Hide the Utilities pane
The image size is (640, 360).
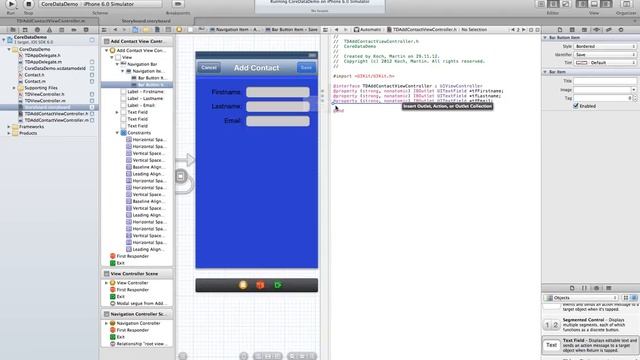pyautogui.click(x=606, y=4)
